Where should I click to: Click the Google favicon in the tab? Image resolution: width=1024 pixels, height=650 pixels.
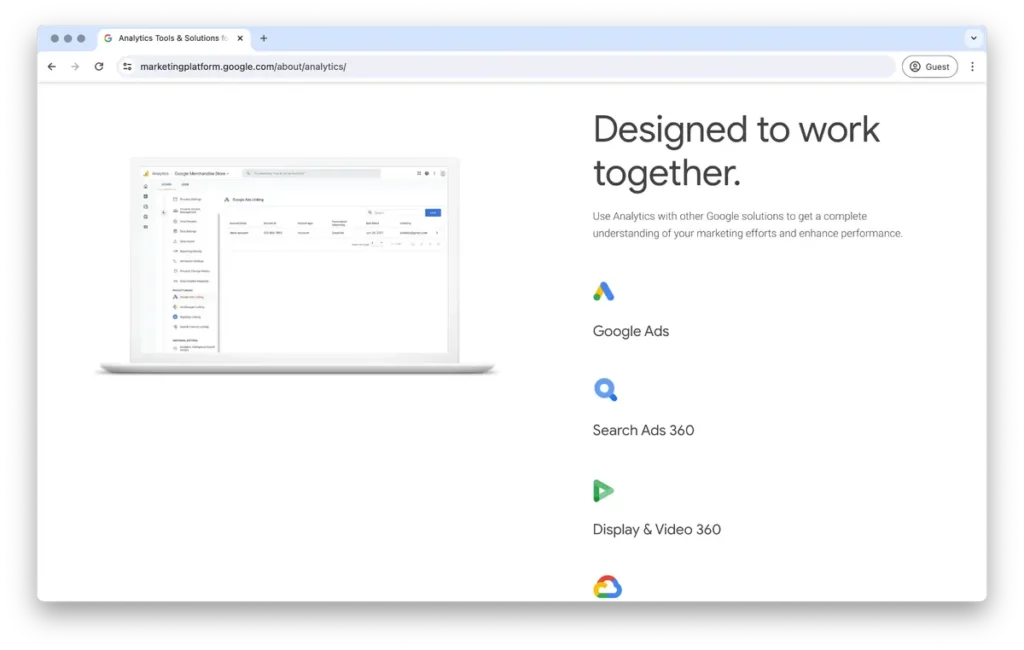click(x=108, y=39)
